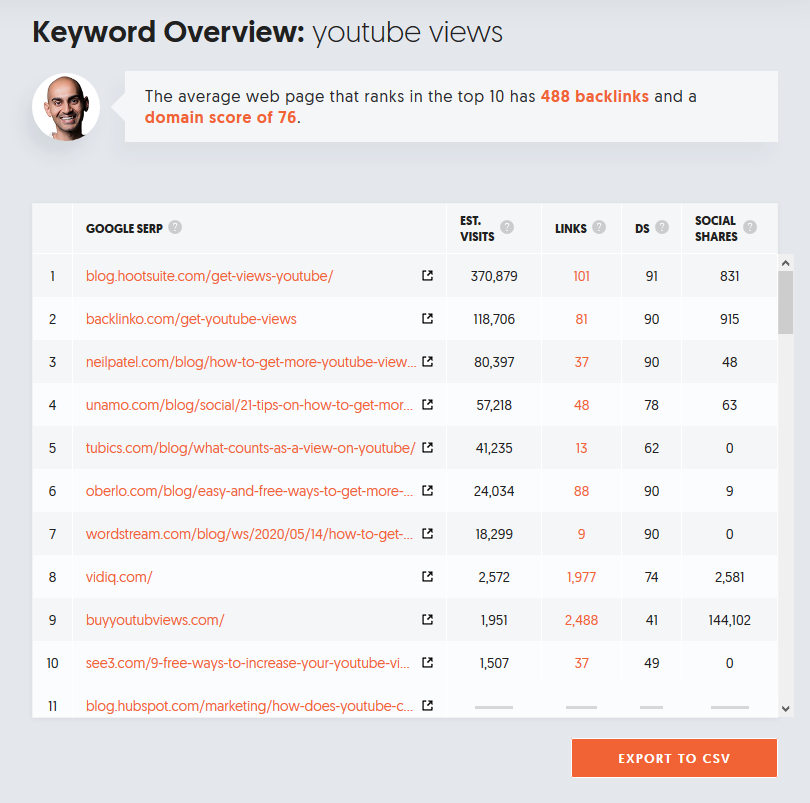810x803 pixels.
Task: Click the table's vertical scrollbar thumb
Action: click(786, 303)
